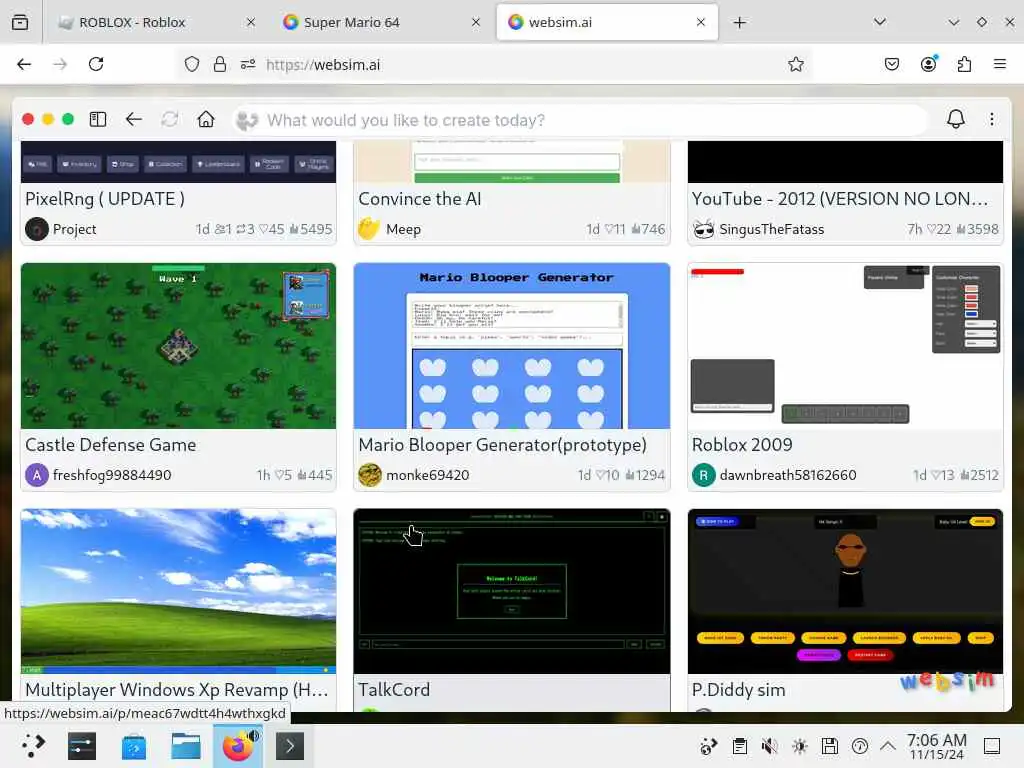Open the Castle Defense Game thumbnail
Viewport: 1024px width, 768px height.
click(178, 346)
